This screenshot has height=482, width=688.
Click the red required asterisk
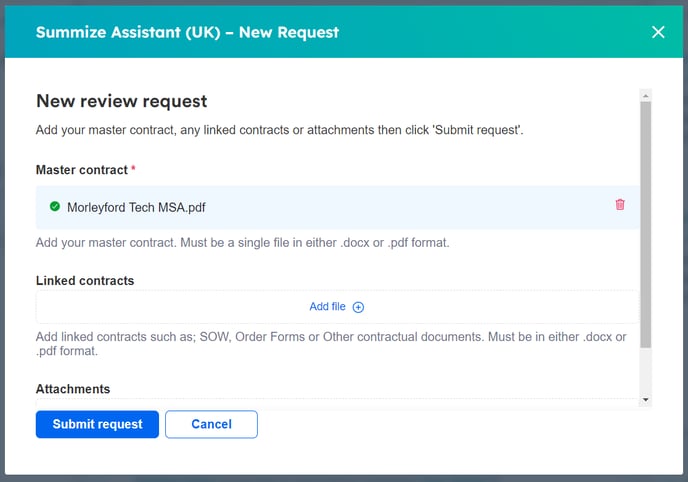click(134, 170)
